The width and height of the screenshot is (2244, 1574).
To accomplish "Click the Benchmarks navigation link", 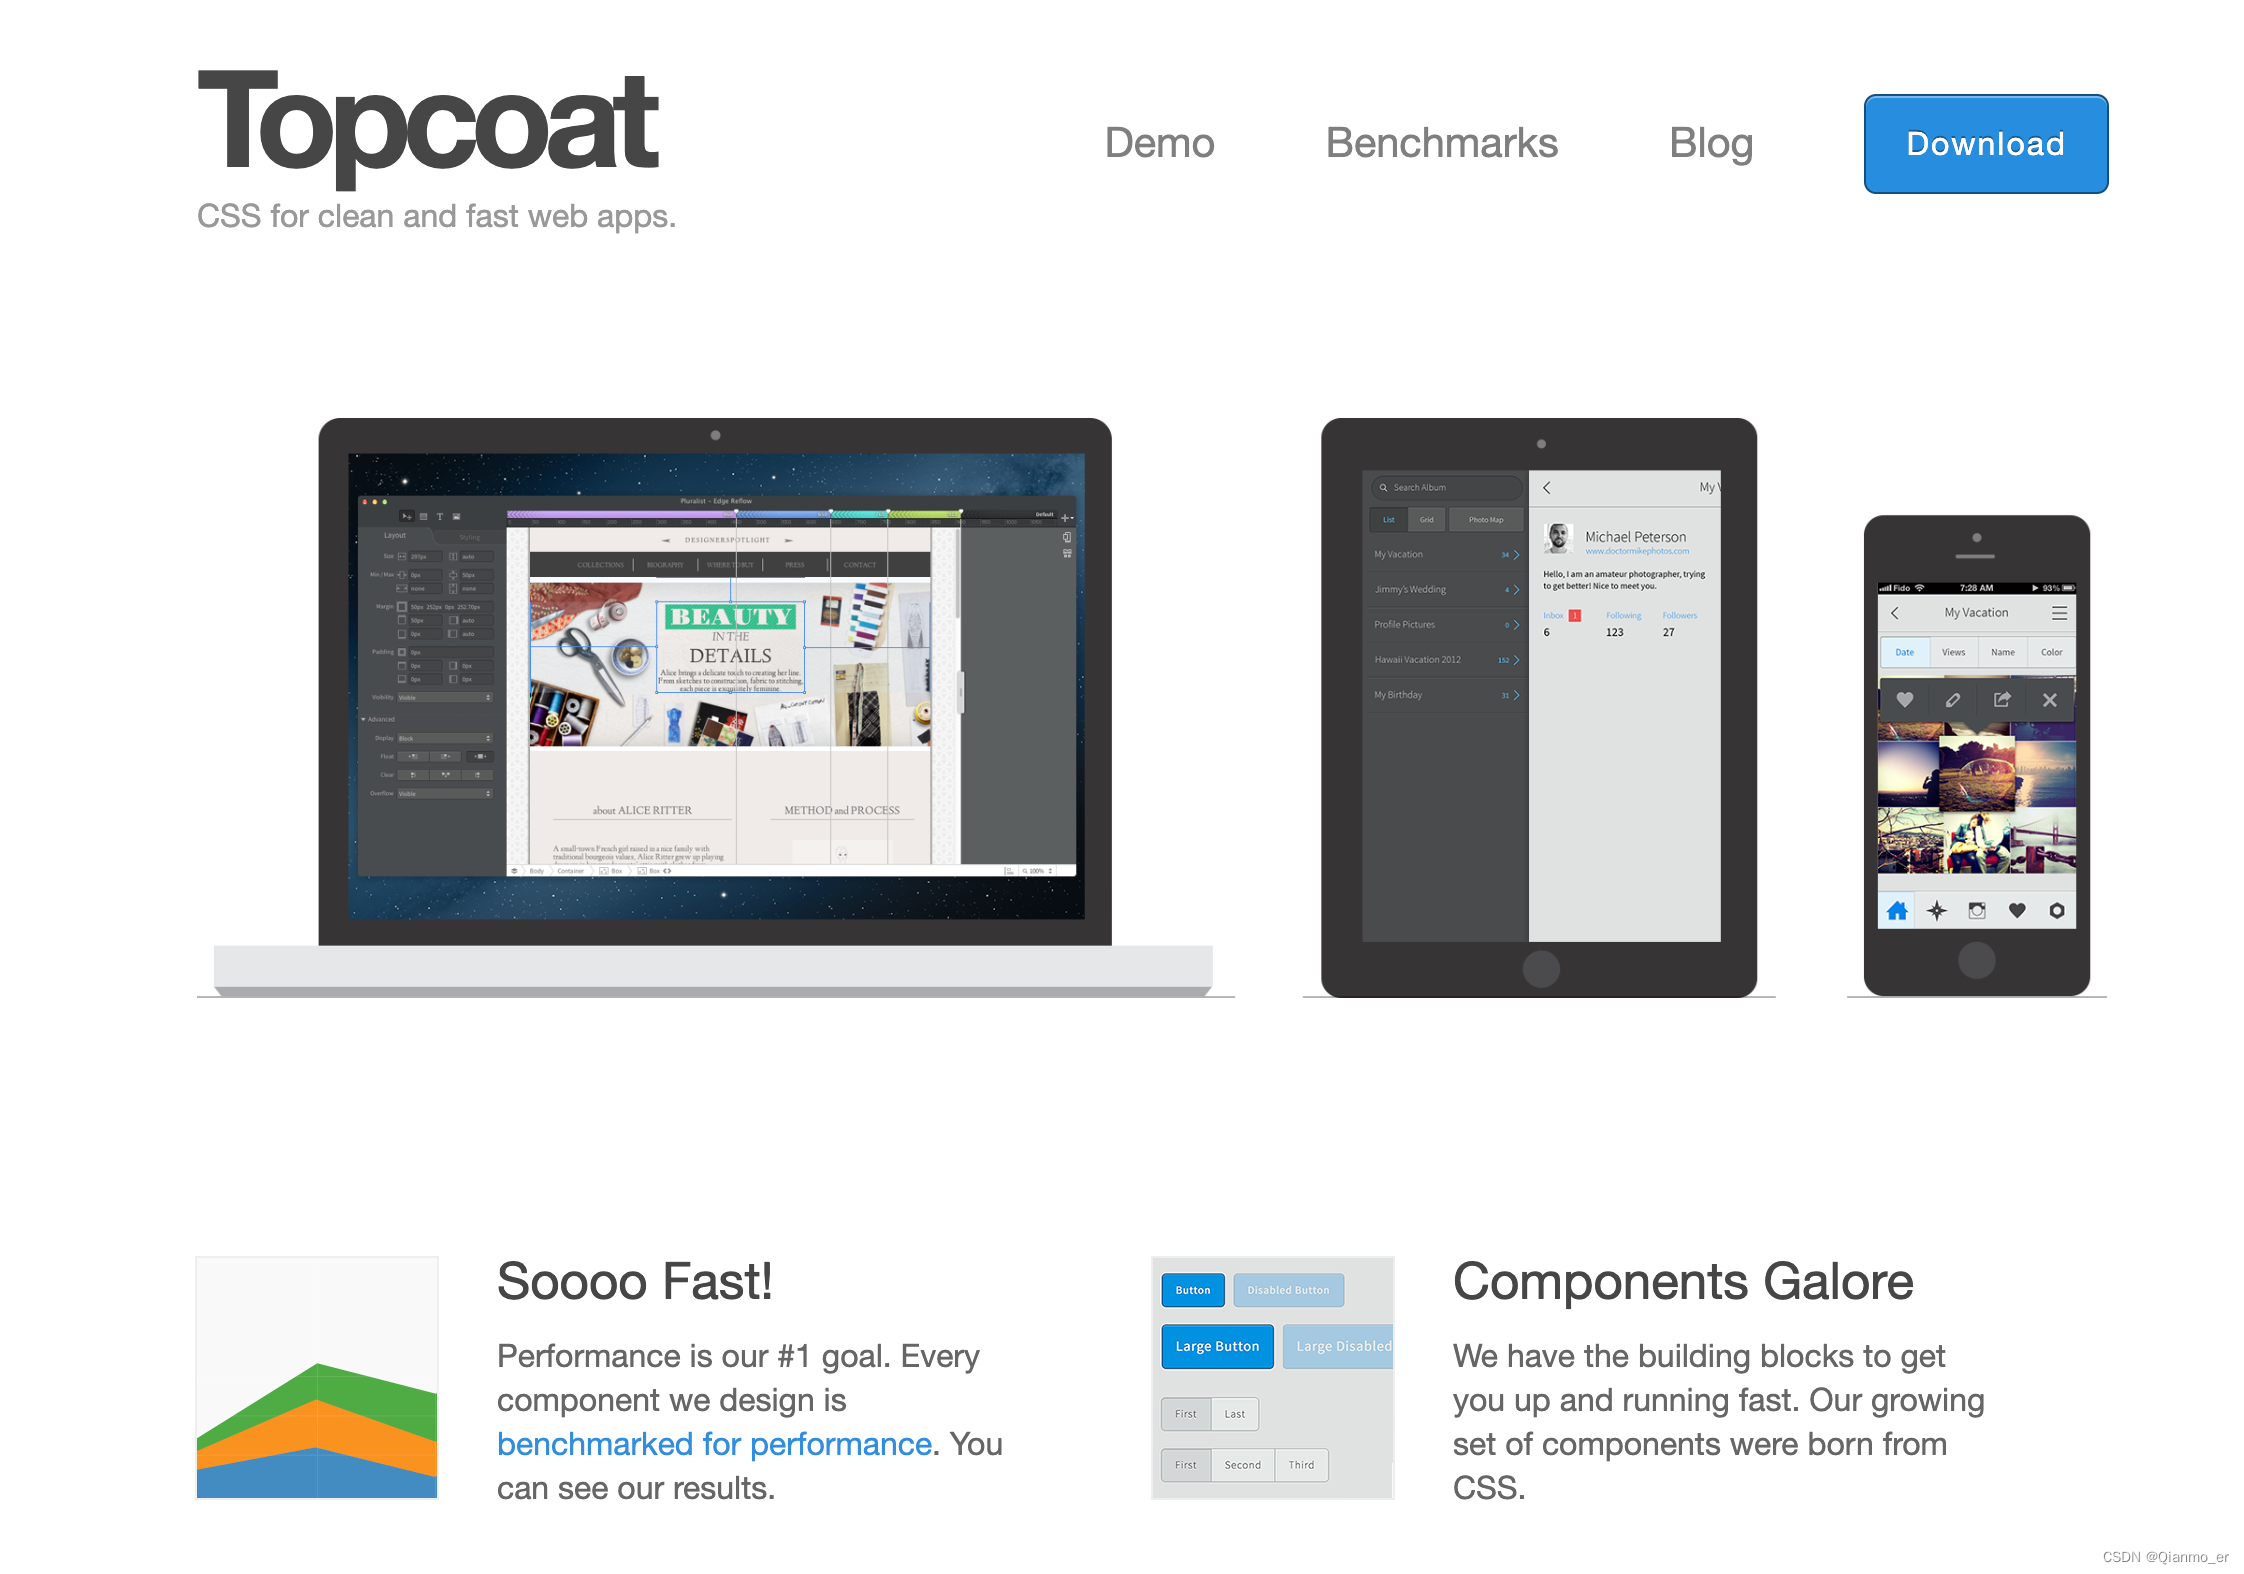I will tap(1441, 143).
